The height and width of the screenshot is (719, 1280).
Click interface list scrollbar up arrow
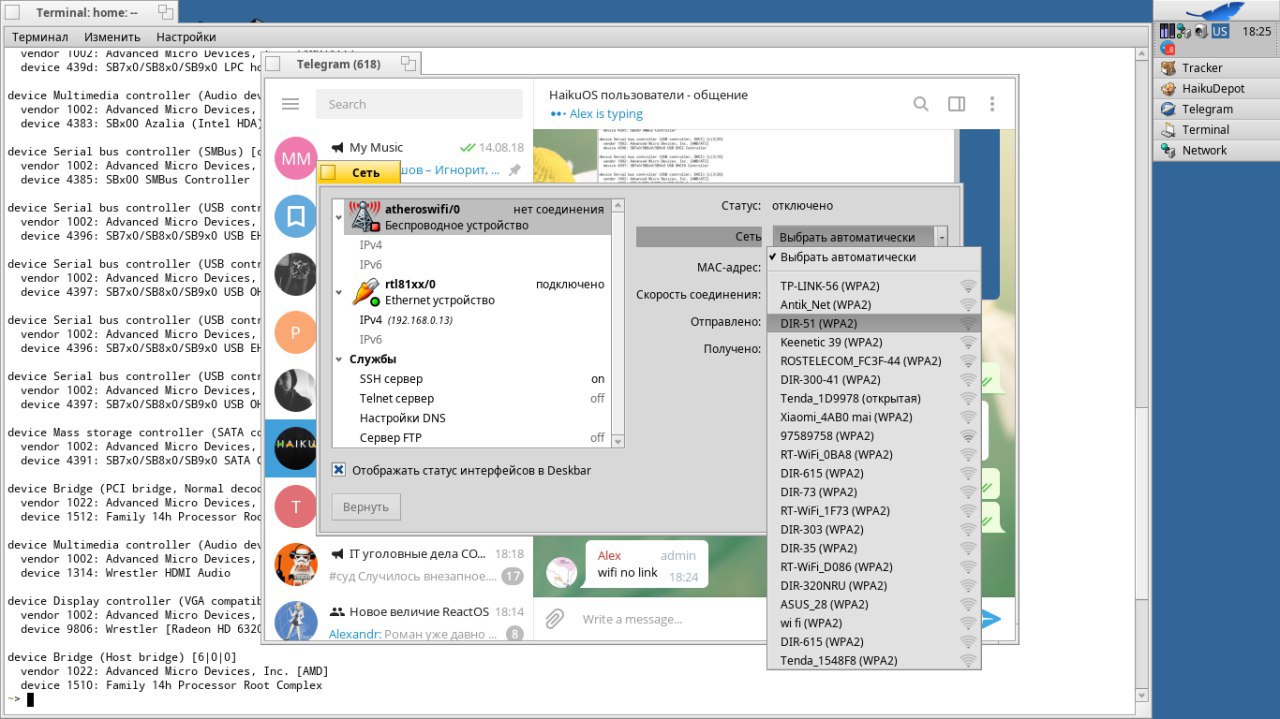(x=617, y=204)
